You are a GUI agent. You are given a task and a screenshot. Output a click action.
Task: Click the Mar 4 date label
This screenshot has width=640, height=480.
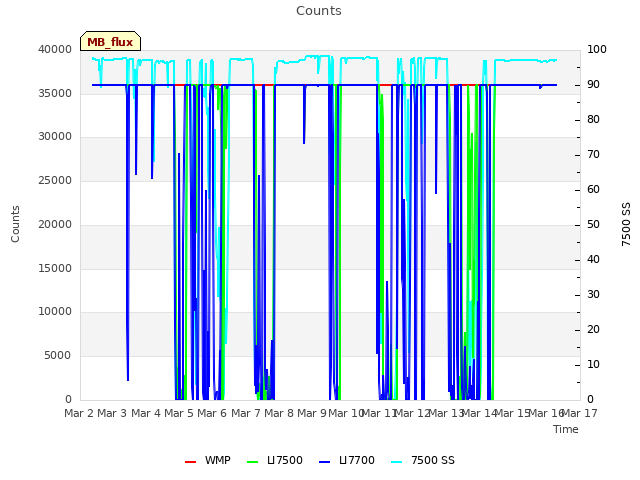pos(146,413)
